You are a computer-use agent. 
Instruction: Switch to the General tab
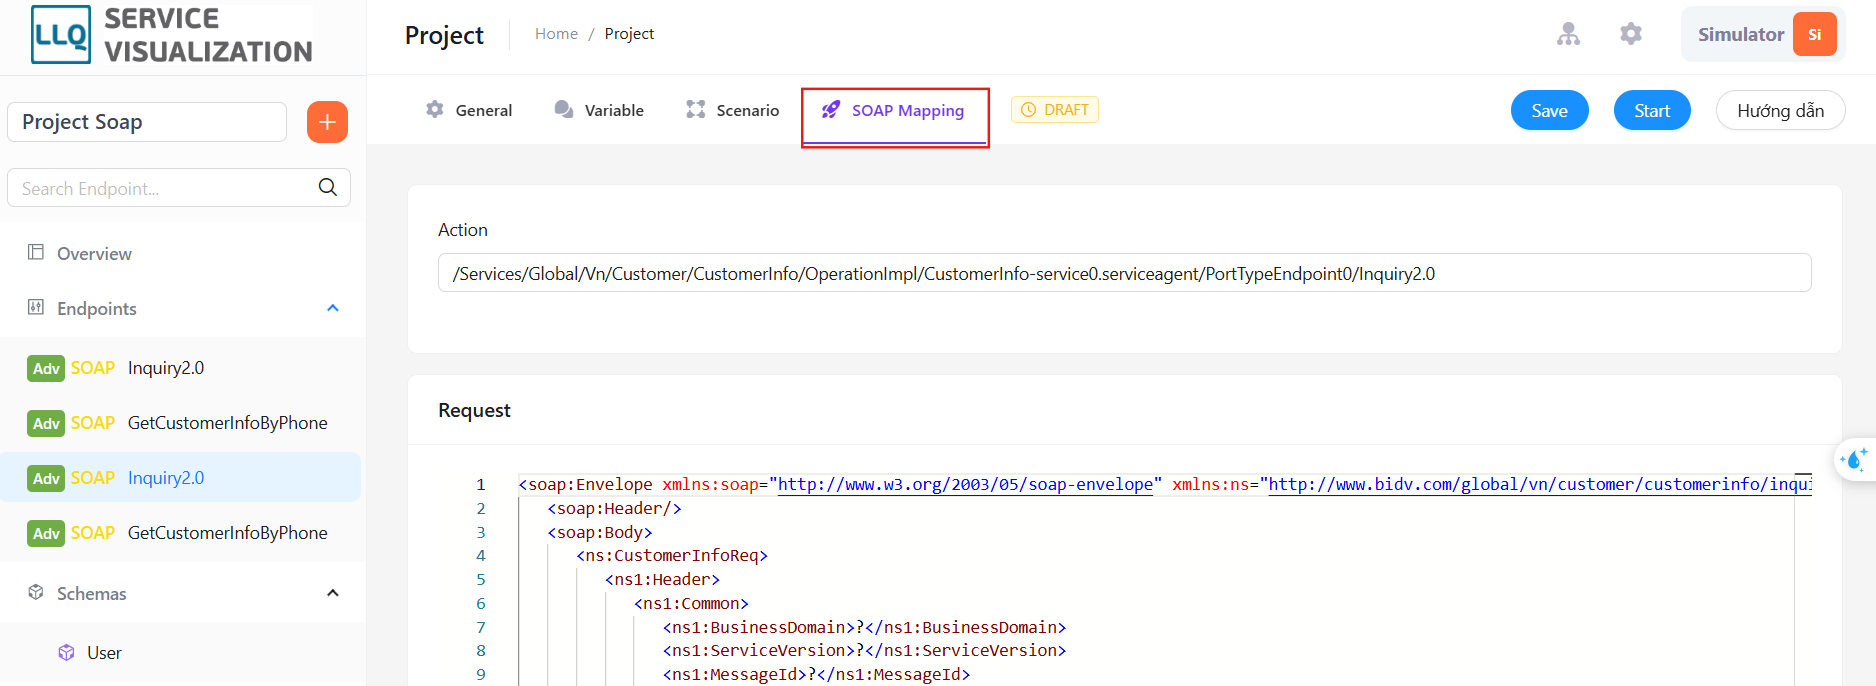point(469,110)
